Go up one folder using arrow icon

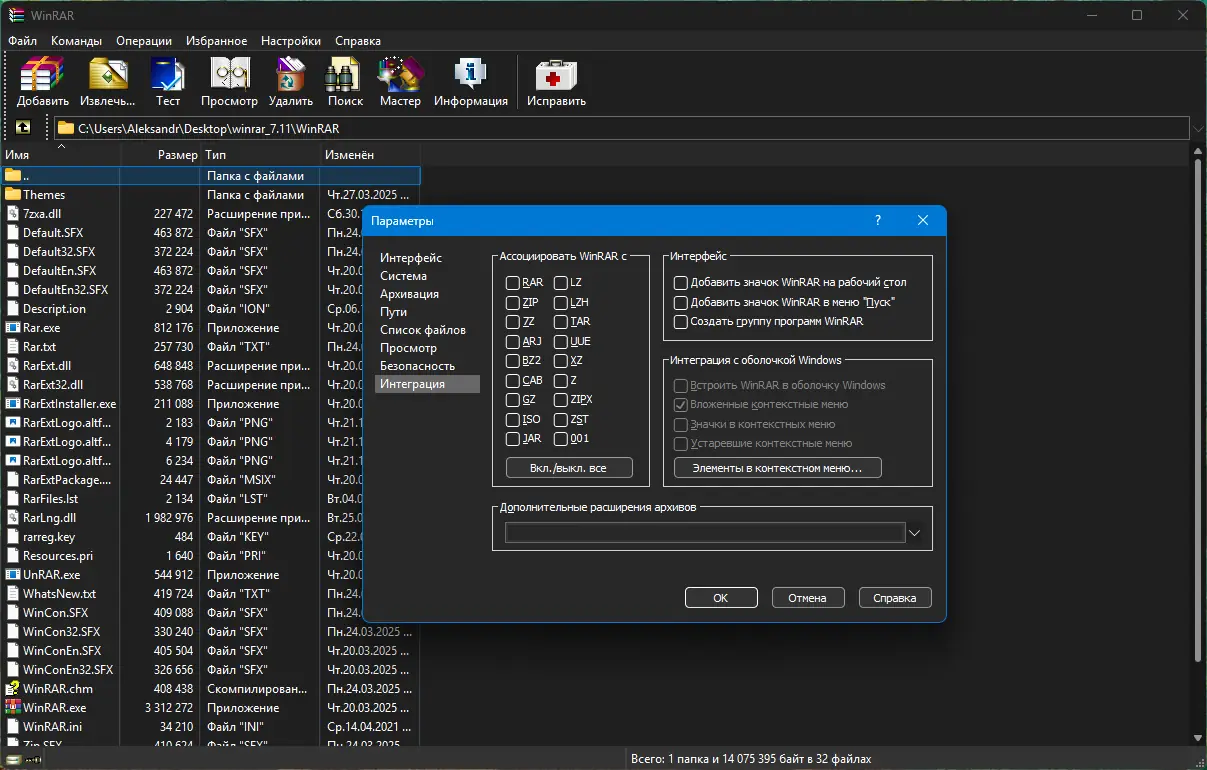(x=23, y=128)
